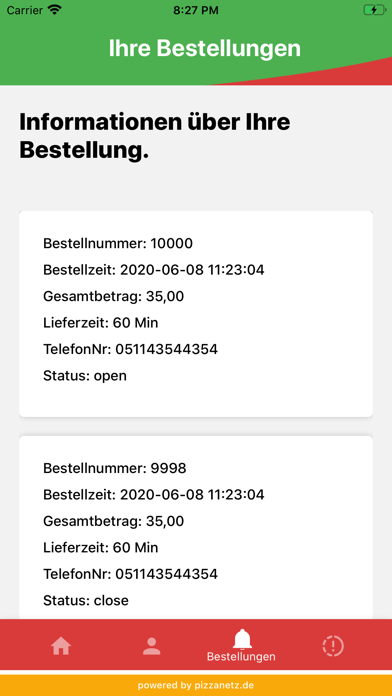Tap the Status: open line
392x696 pixels.
tap(85, 376)
